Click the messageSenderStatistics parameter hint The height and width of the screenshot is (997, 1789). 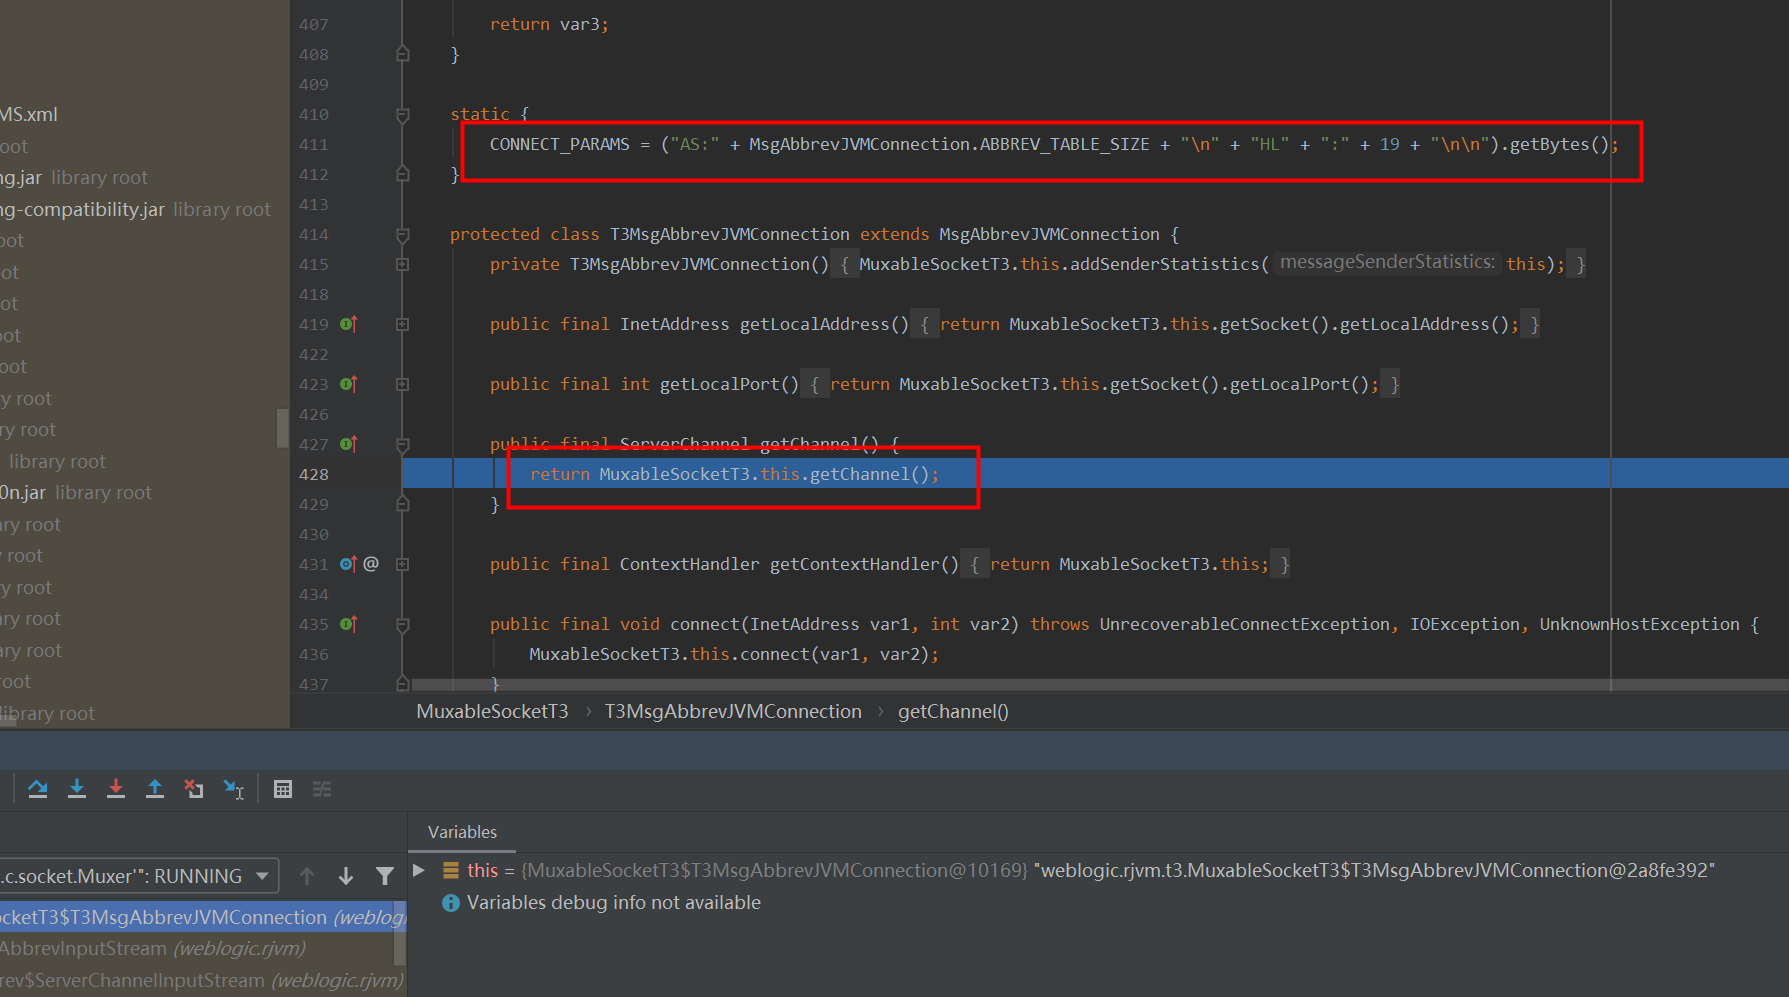point(1387,263)
